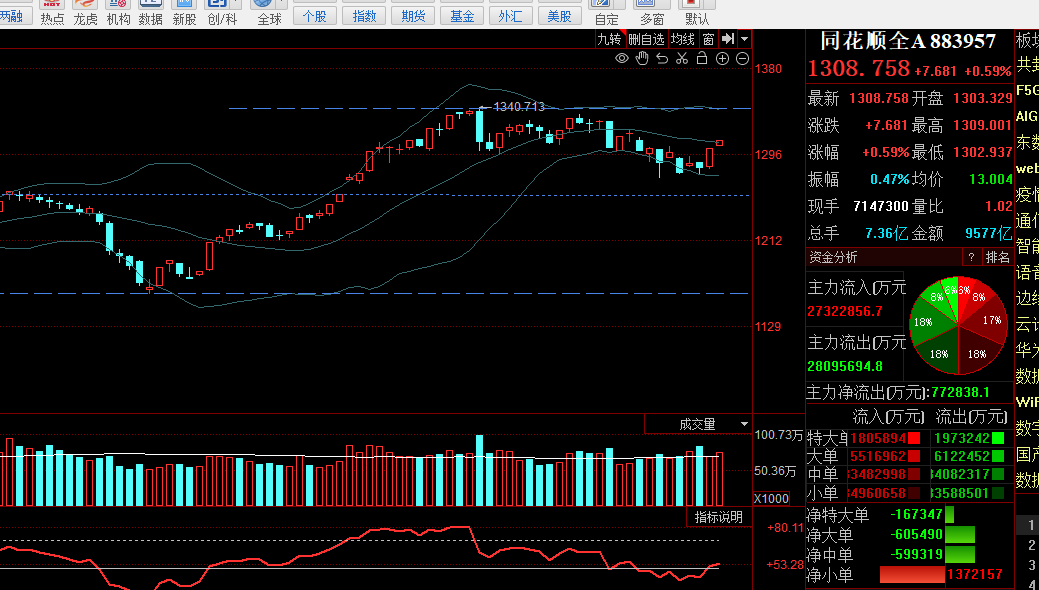The image size is (1039, 590).
Task: Toggle the eye visibility icon on chart
Action: [x=622, y=58]
